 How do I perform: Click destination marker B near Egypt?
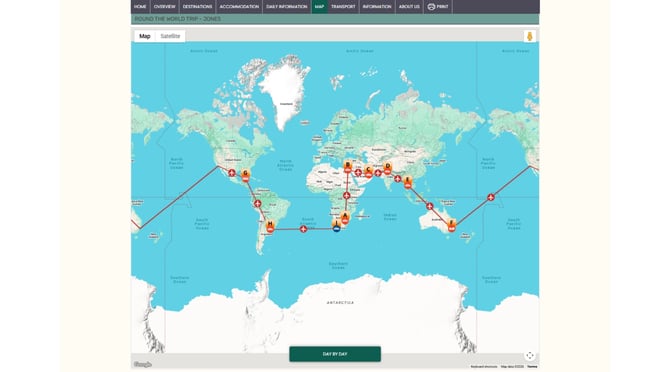pos(348,167)
